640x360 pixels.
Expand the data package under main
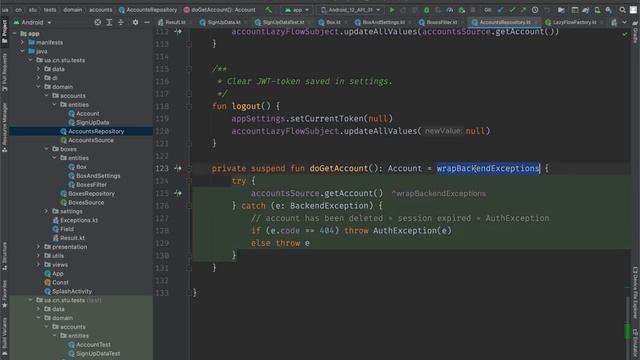click(x=39, y=69)
